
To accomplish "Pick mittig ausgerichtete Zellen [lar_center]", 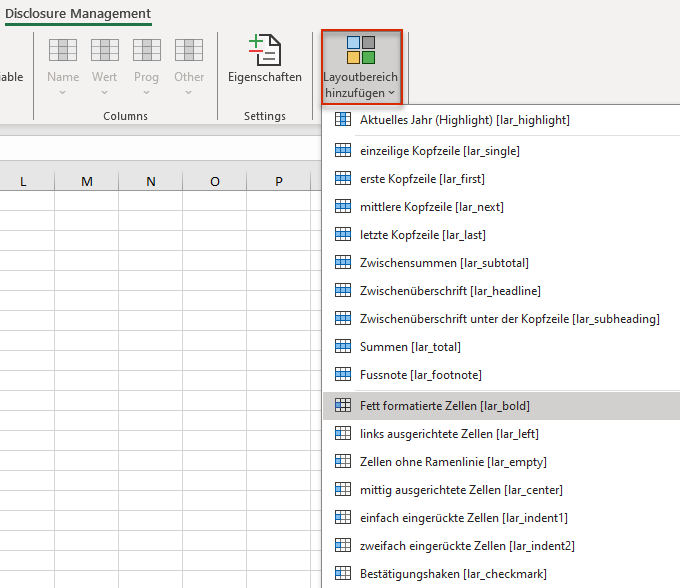I will 501,490.
